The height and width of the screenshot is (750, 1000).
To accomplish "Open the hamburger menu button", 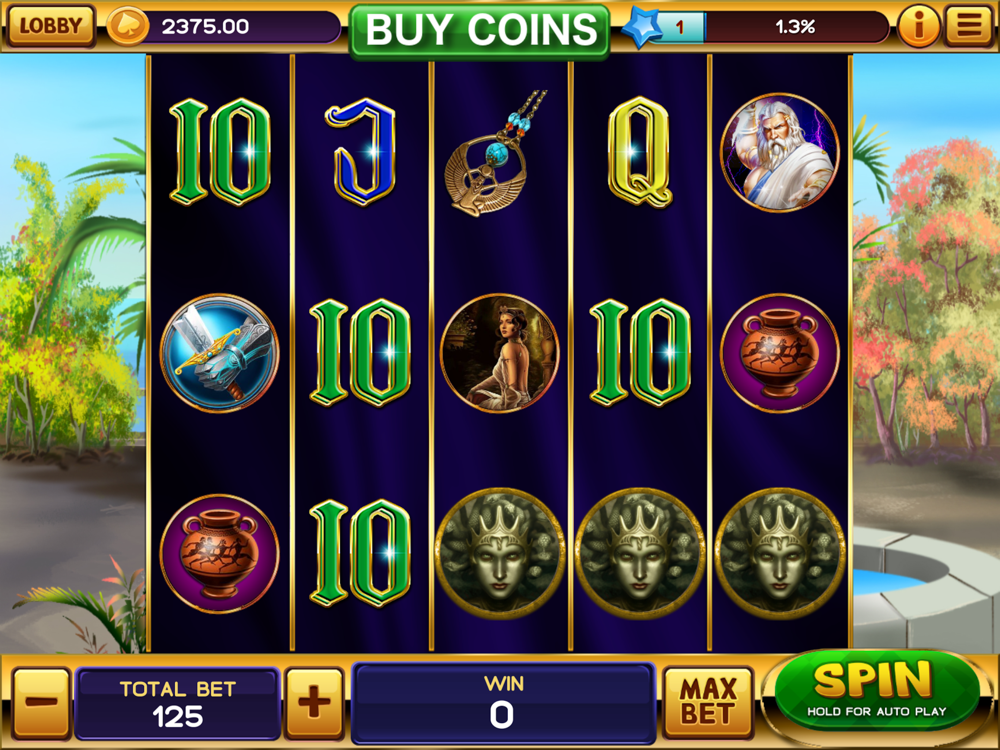I will (969, 26).
